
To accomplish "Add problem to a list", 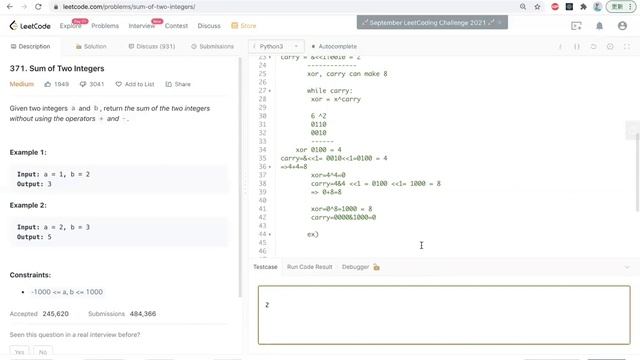I will point(135,84).
